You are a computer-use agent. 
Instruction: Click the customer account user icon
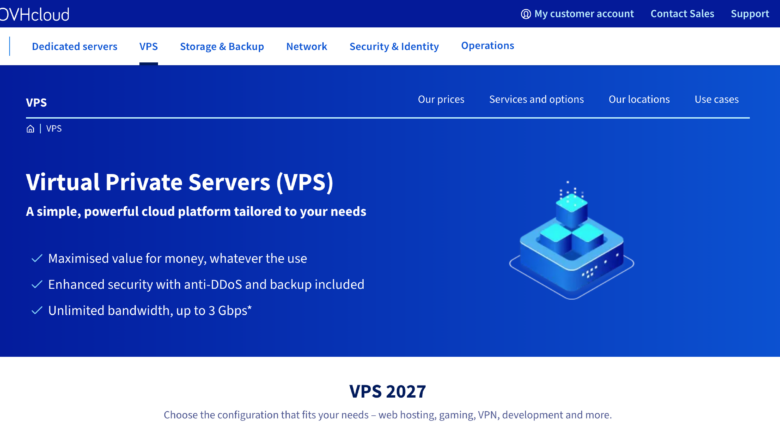[526, 14]
